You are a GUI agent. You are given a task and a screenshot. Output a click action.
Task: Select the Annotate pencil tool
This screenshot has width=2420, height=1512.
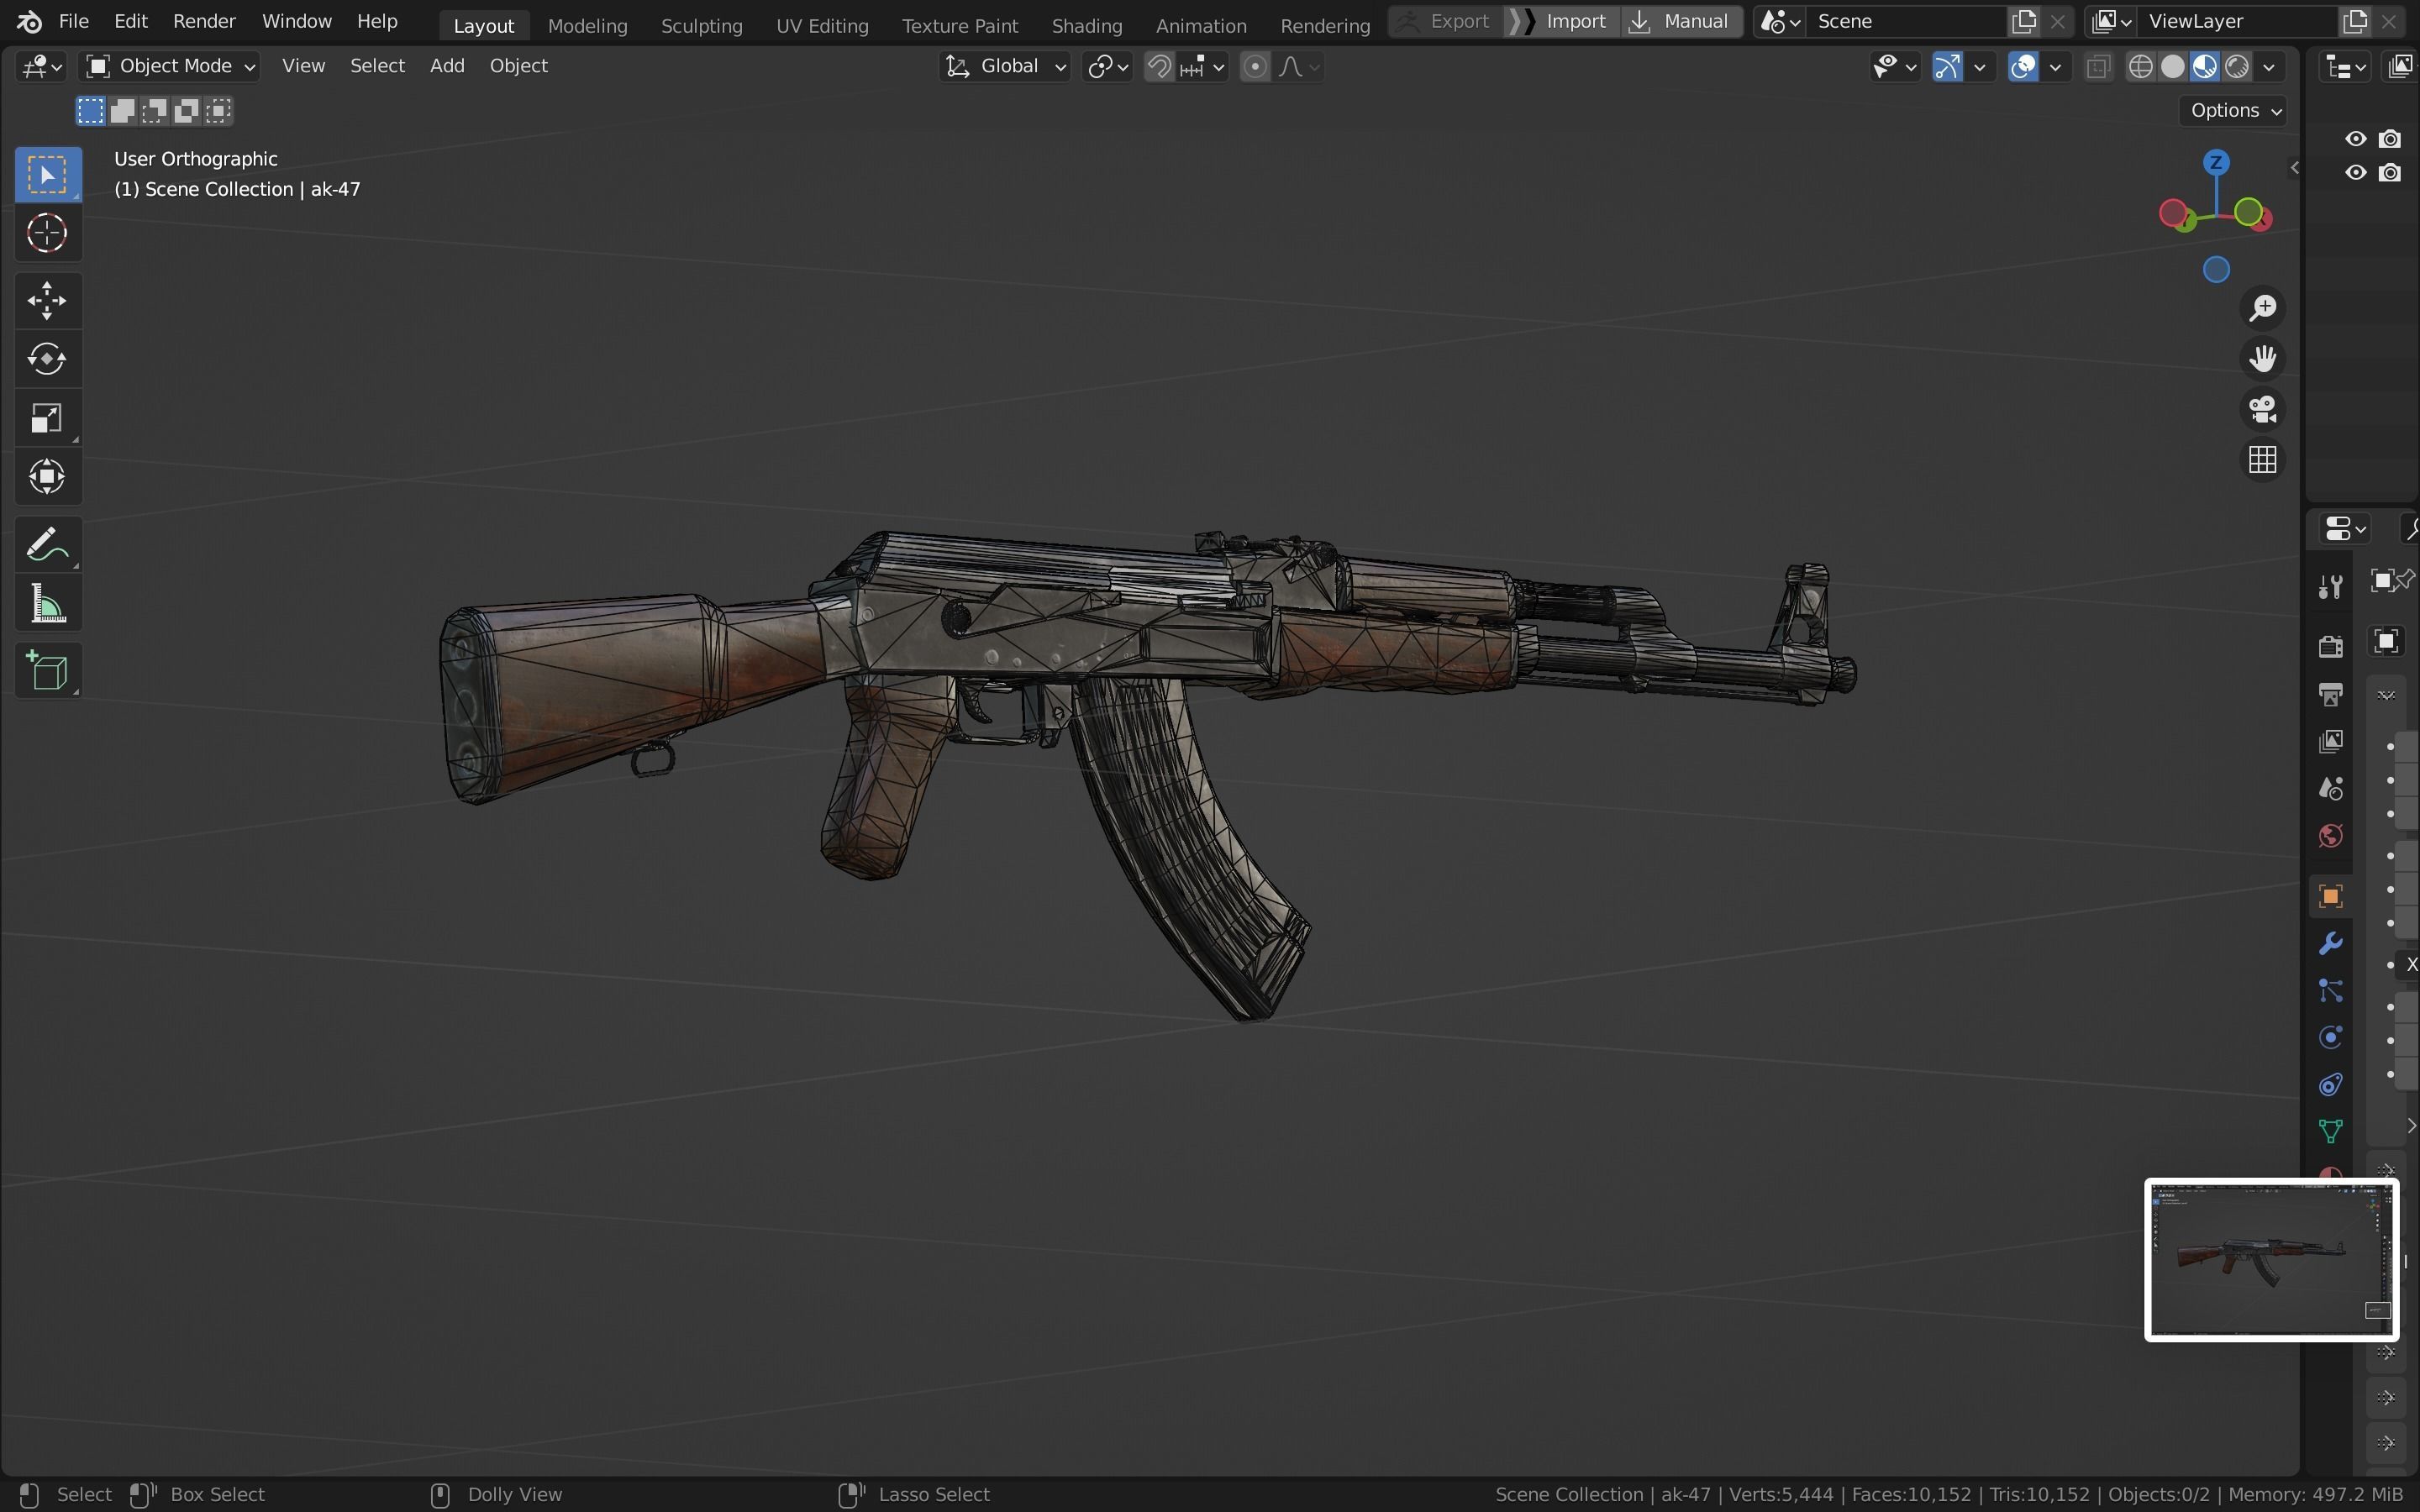47,545
